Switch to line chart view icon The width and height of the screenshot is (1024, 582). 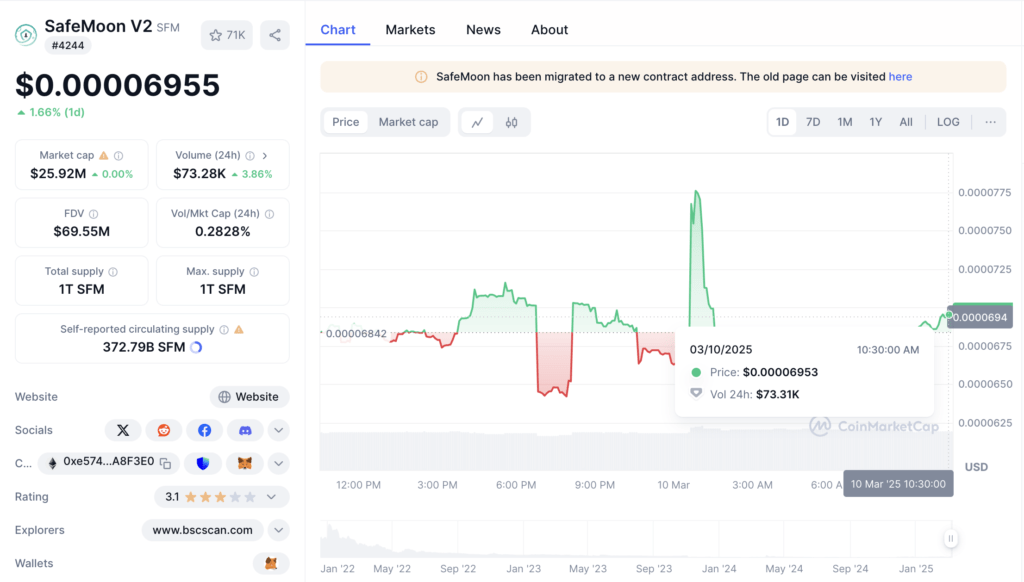coord(477,122)
